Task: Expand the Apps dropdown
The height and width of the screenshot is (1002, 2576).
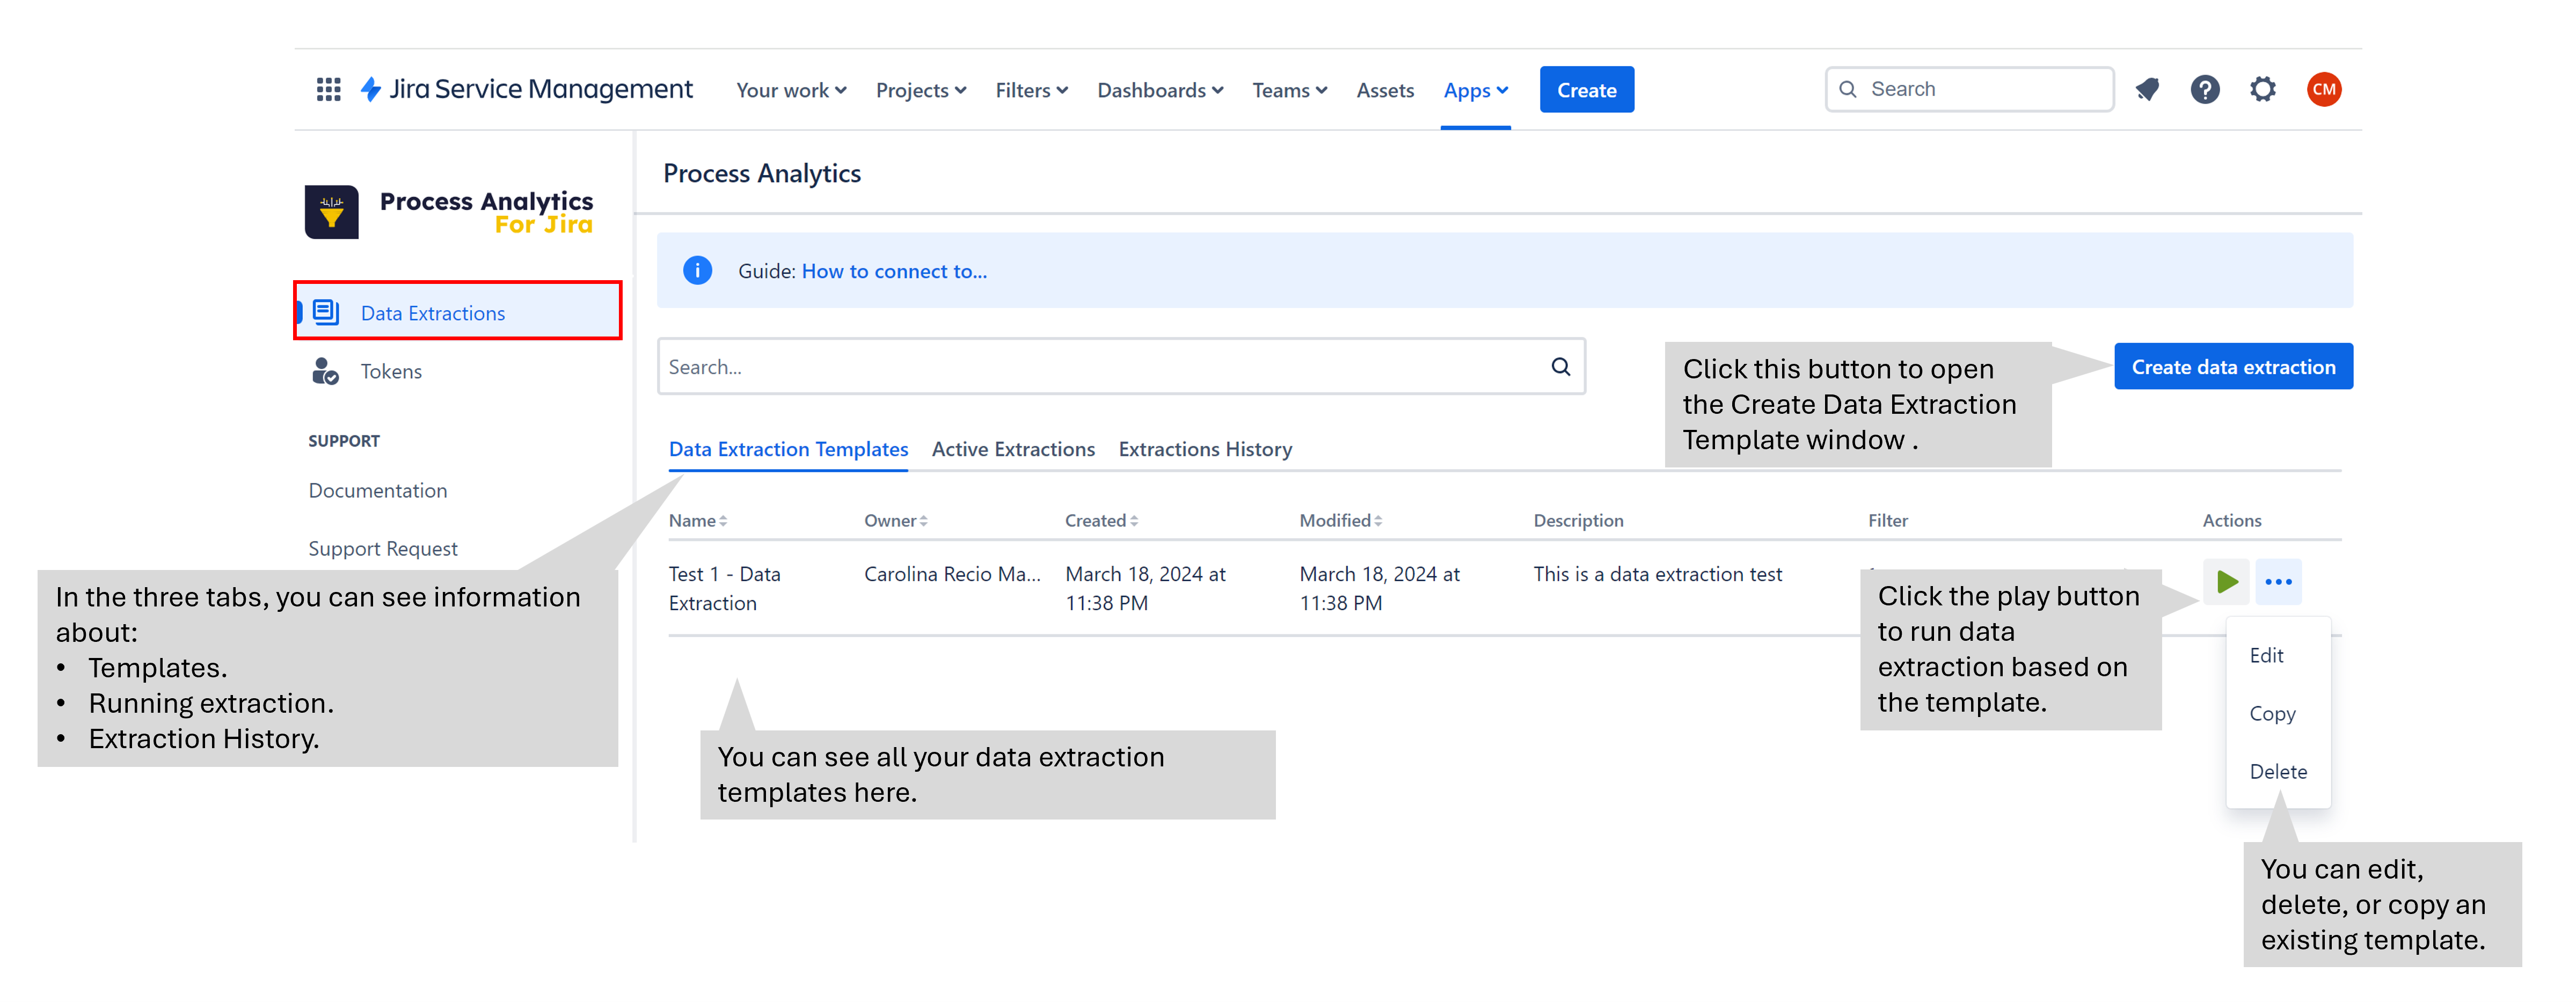Action: coord(1475,91)
